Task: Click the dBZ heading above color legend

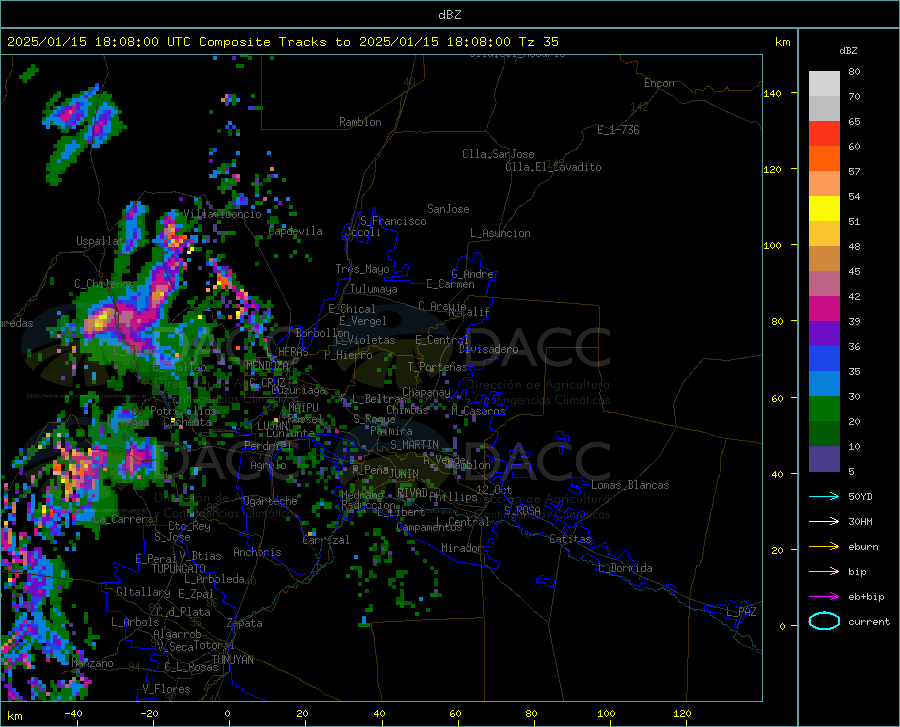Action: [848, 50]
